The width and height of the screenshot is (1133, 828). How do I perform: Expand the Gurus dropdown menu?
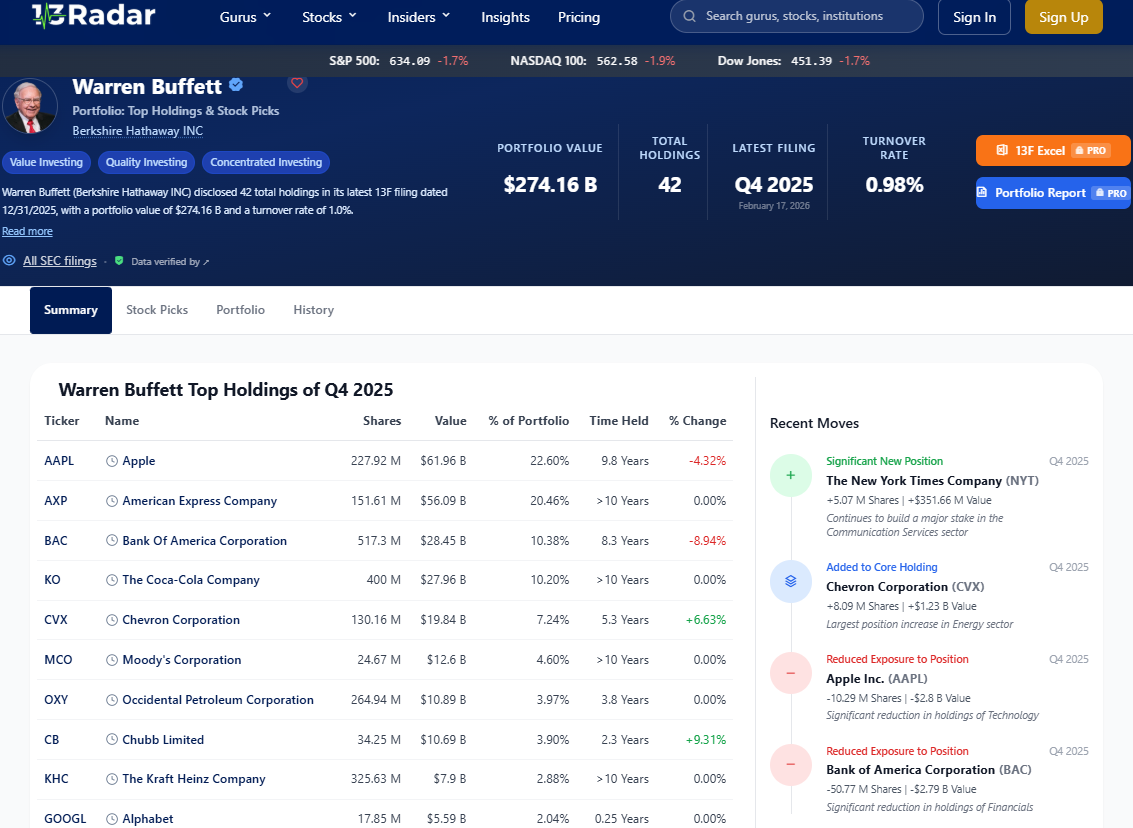tap(246, 17)
